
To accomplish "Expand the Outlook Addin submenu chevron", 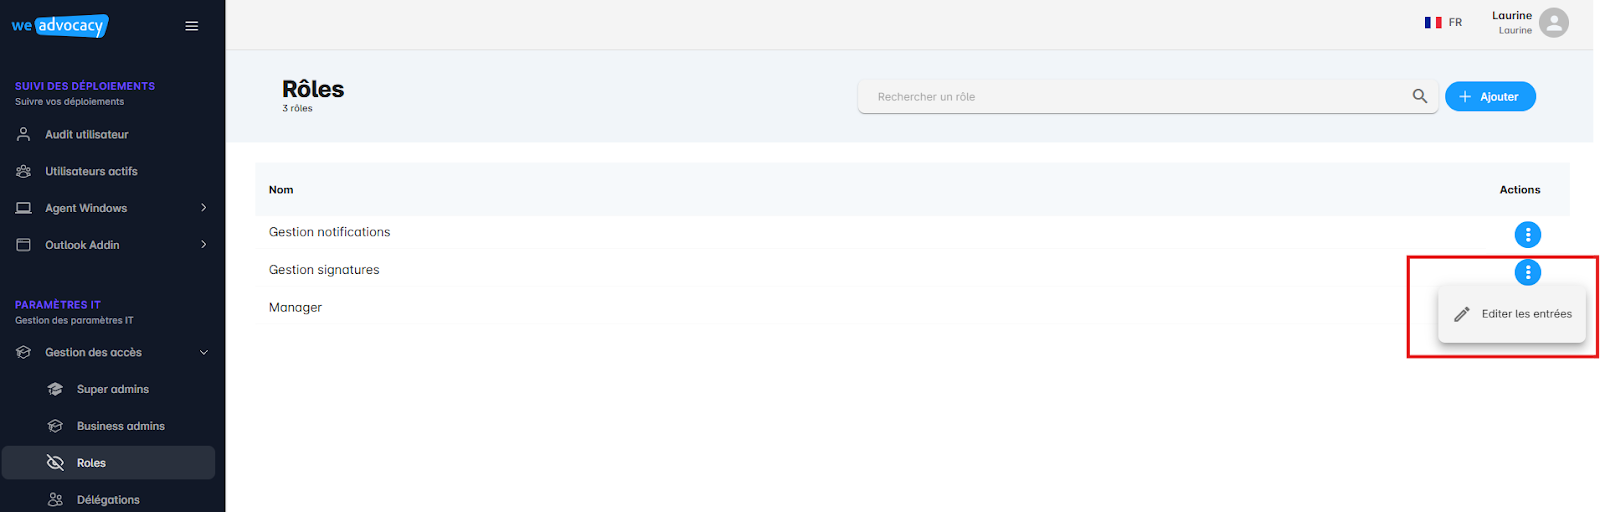I will pyautogui.click(x=203, y=245).
